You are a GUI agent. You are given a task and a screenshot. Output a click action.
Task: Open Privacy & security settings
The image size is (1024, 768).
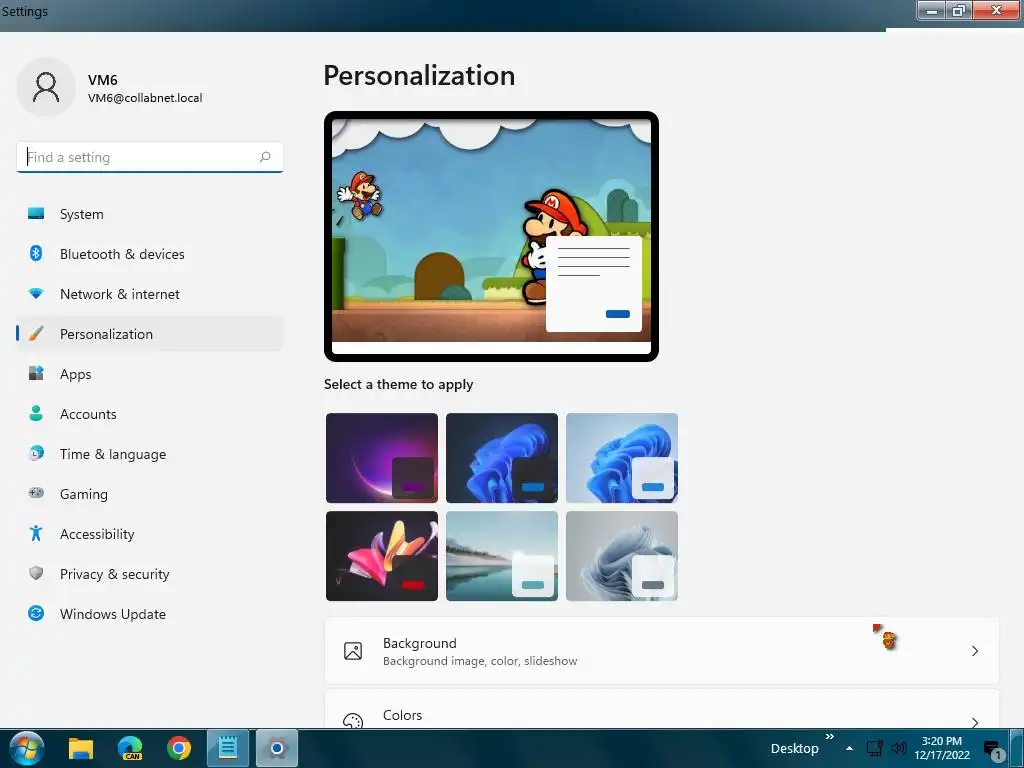(150, 574)
